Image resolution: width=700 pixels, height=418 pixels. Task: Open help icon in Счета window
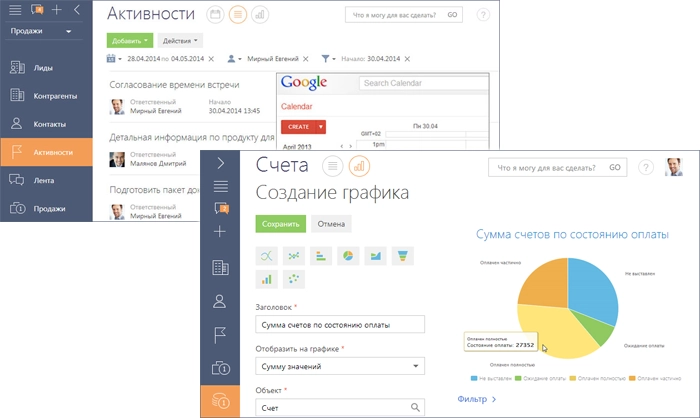(645, 168)
